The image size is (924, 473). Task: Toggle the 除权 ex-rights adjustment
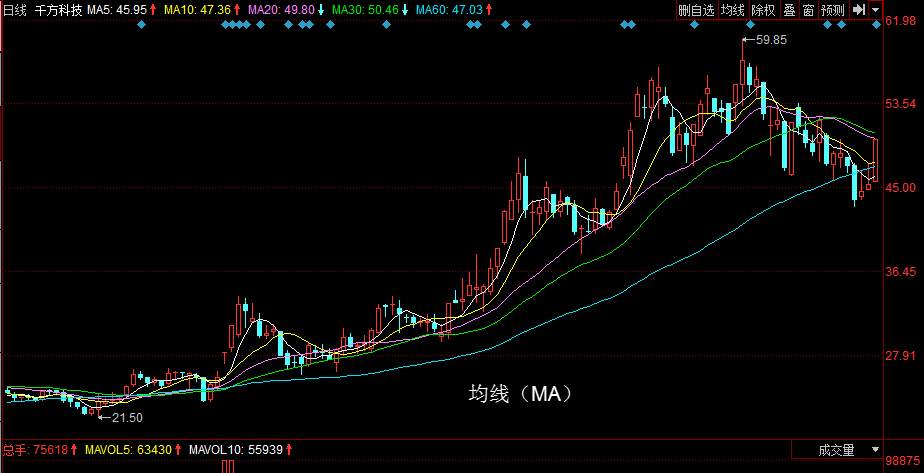(763, 10)
